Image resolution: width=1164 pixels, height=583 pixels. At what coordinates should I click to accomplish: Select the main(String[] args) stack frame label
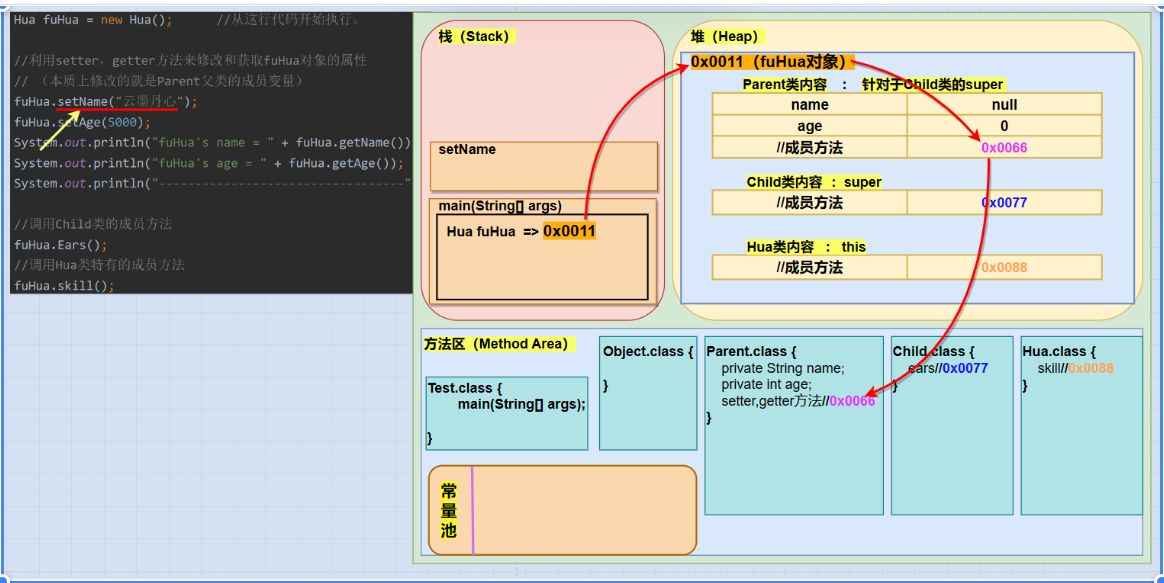(x=500, y=206)
